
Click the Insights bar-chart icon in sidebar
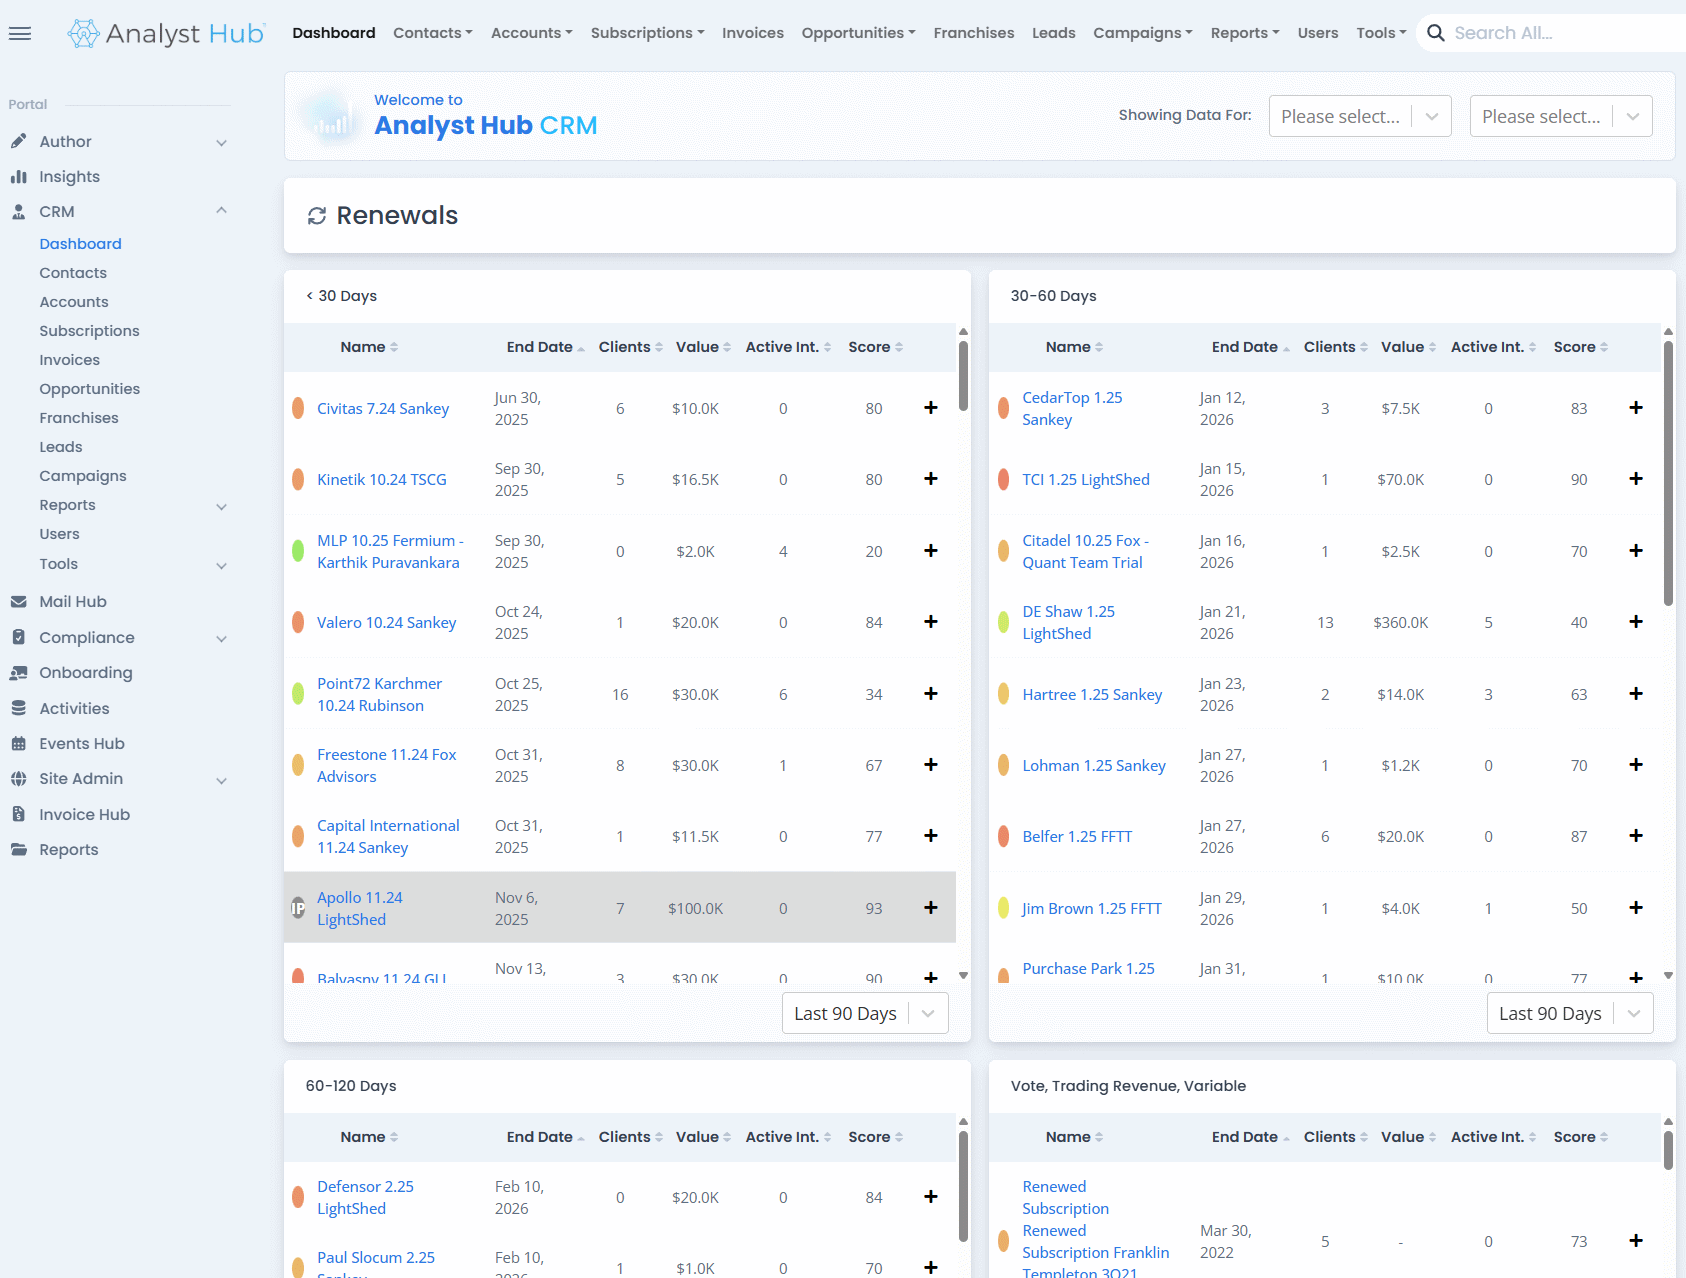click(x=19, y=176)
